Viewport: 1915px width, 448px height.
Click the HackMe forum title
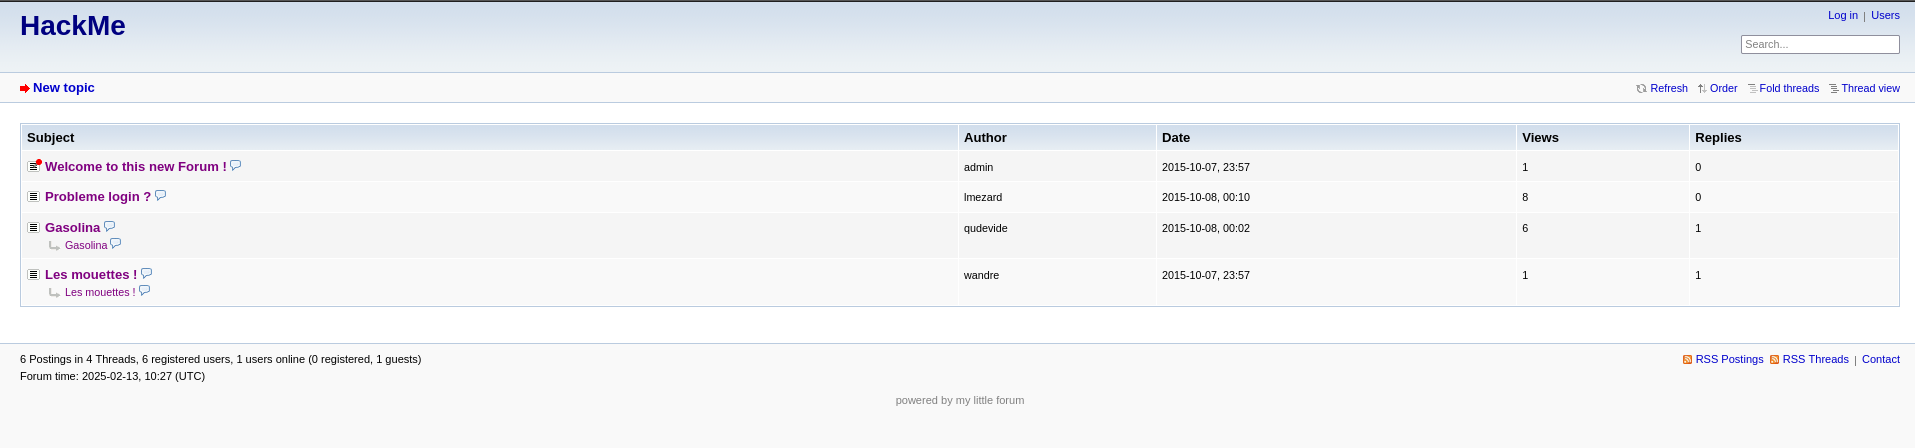[73, 26]
